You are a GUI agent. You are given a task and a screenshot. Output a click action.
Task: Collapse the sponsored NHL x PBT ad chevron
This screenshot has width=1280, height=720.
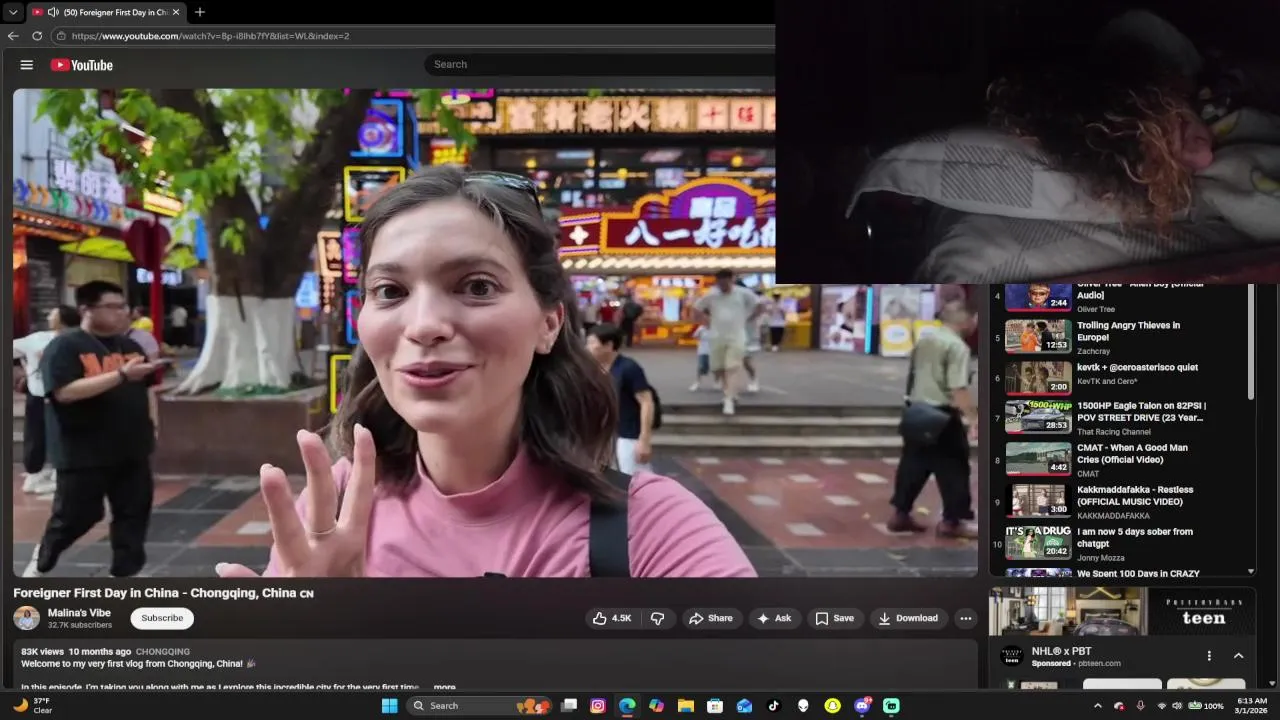[x=1238, y=656]
